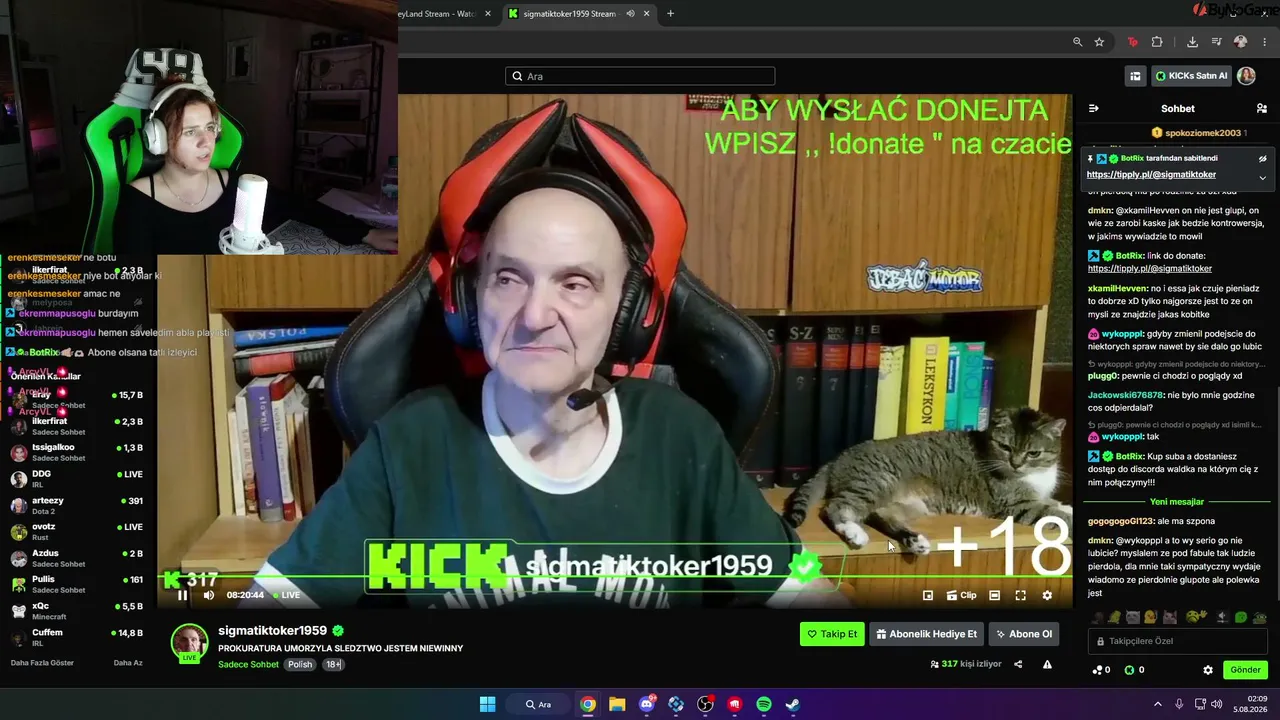
Task: Open Eray channel in sidebar
Action: click(x=78, y=399)
